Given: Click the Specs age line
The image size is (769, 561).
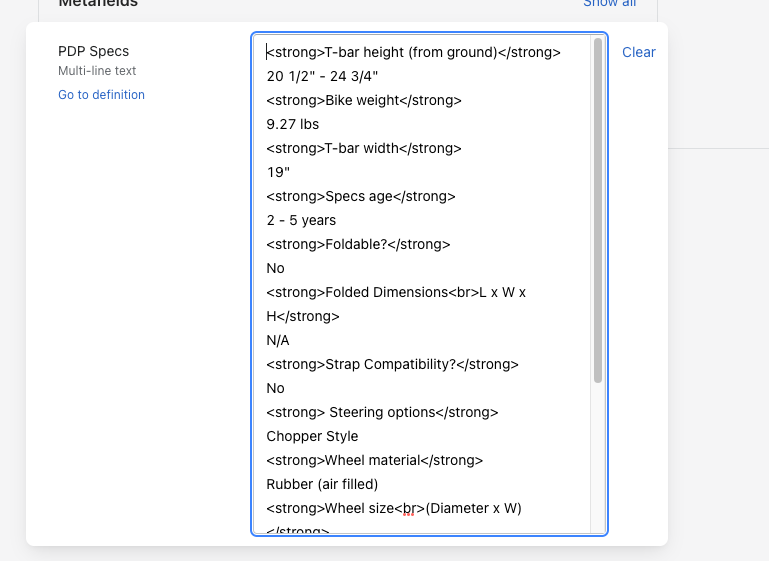Looking at the screenshot, I should [x=360, y=196].
